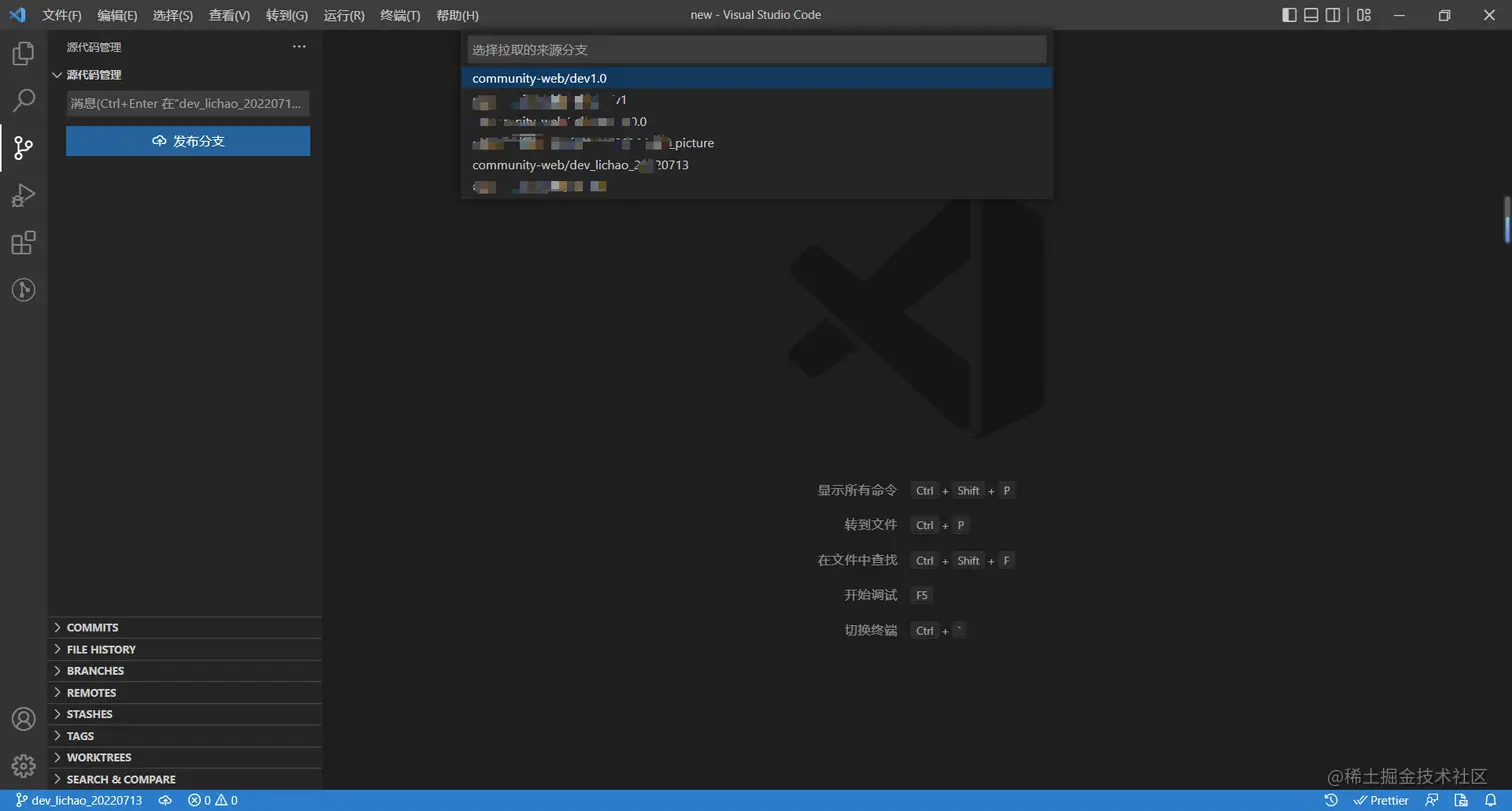
Task: Open the notifications bell
Action: pos(1490,801)
